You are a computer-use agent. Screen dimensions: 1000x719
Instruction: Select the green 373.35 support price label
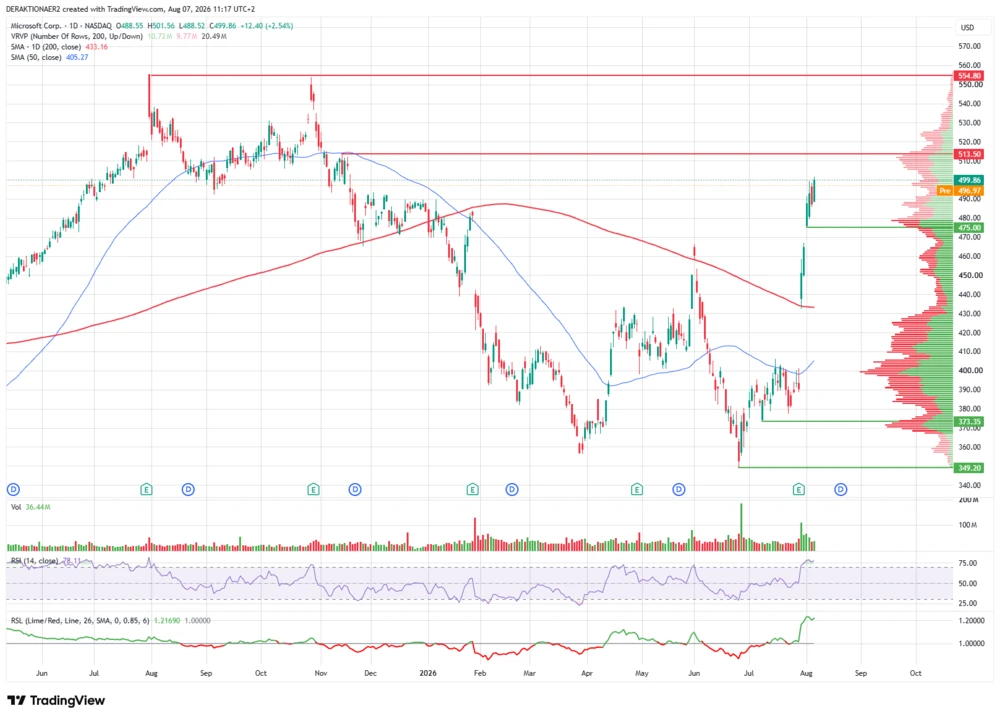pyautogui.click(x=969, y=422)
